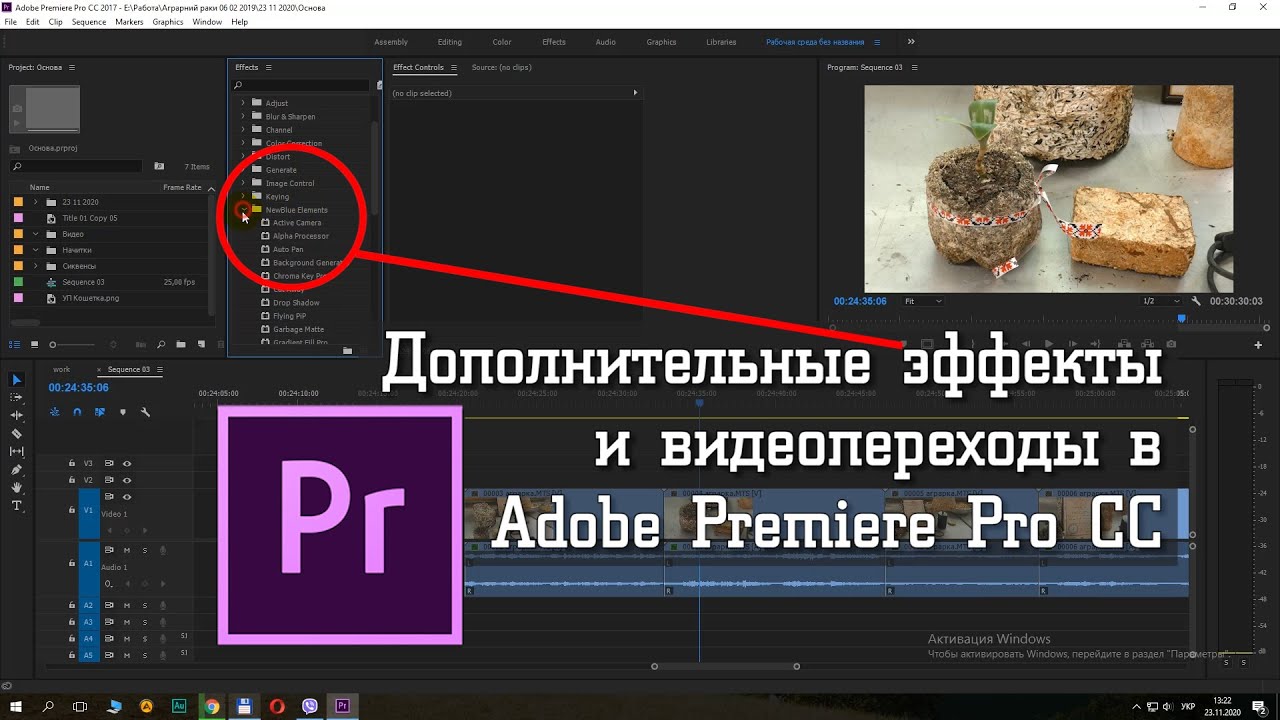This screenshot has width=1280, height=720.
Task: Mute audio track A1
Action: point(127,550)
